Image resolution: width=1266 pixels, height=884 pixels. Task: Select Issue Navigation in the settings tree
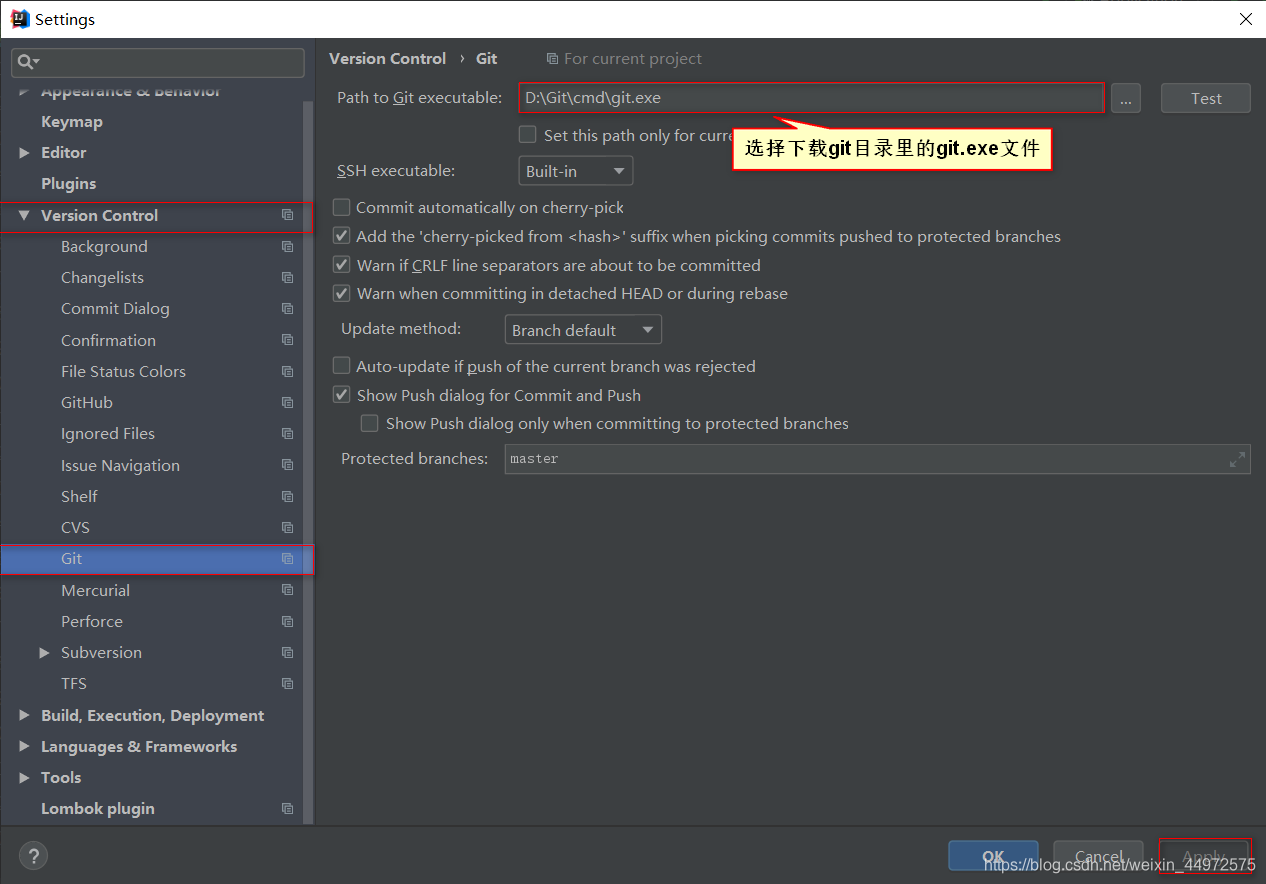[120, 465]
